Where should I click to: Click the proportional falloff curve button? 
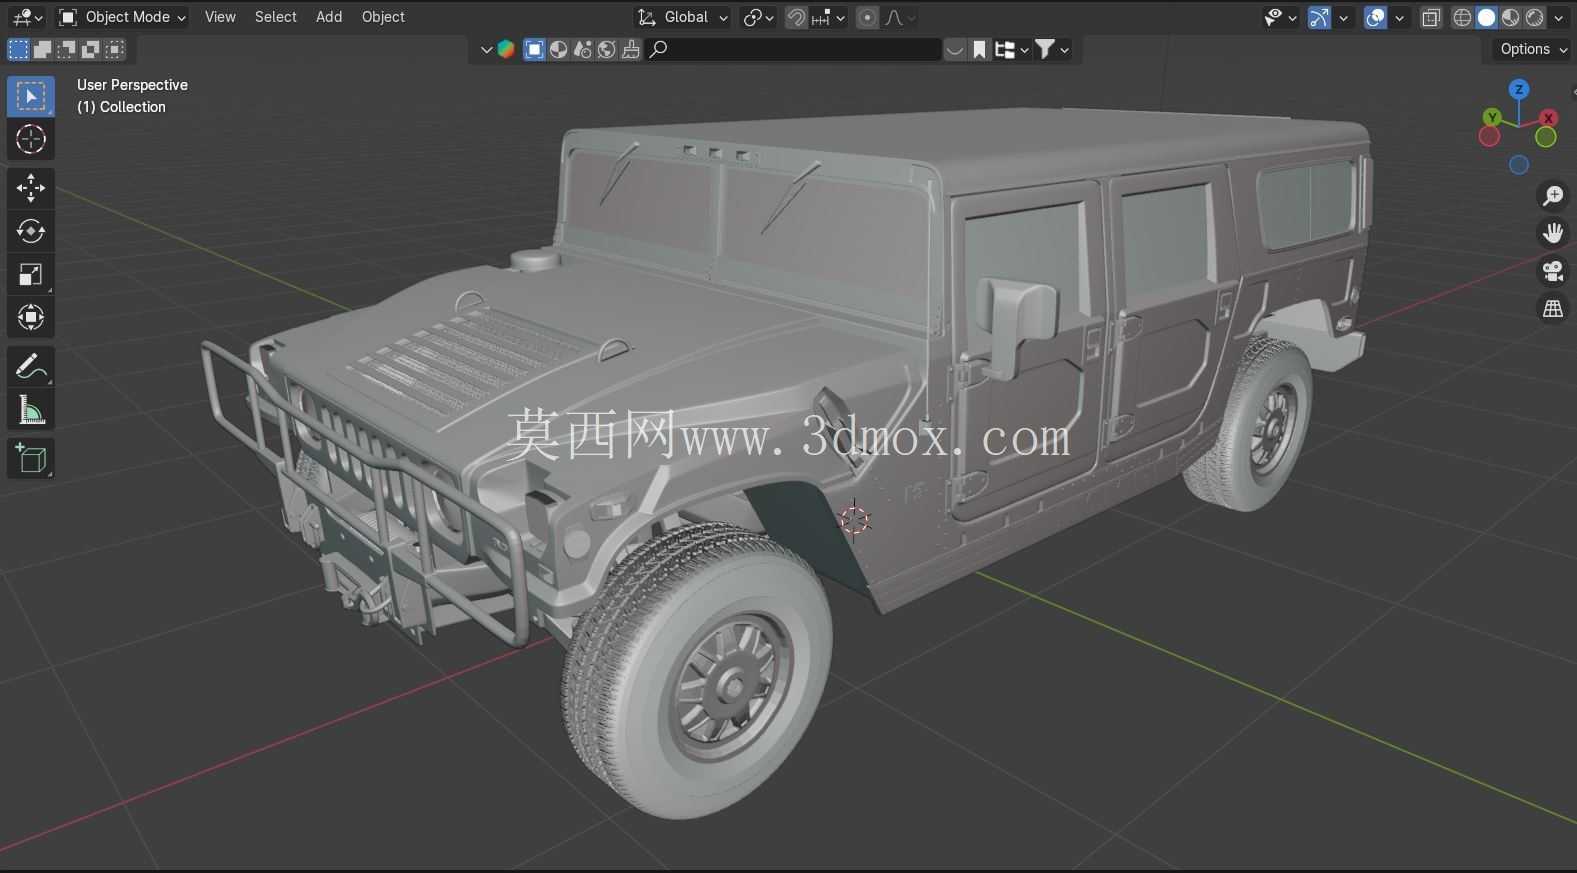[900, 17]
